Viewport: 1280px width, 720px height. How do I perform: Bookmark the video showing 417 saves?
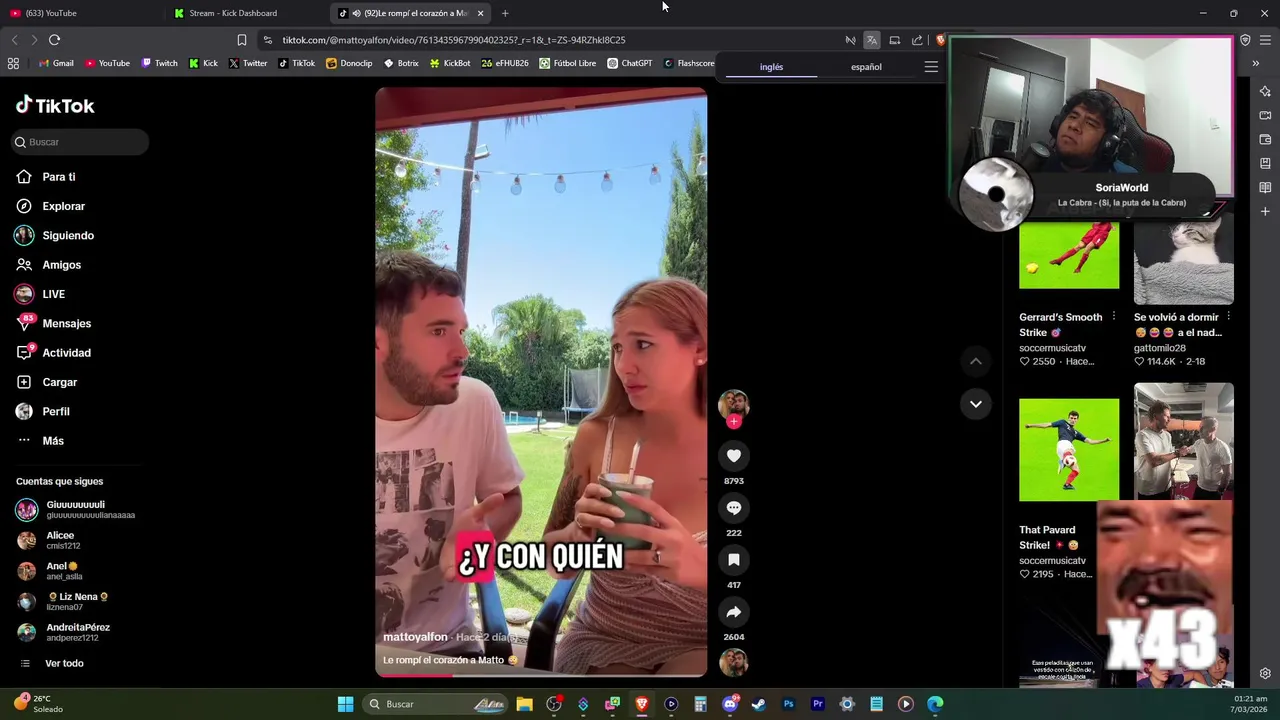coord(734,560)
